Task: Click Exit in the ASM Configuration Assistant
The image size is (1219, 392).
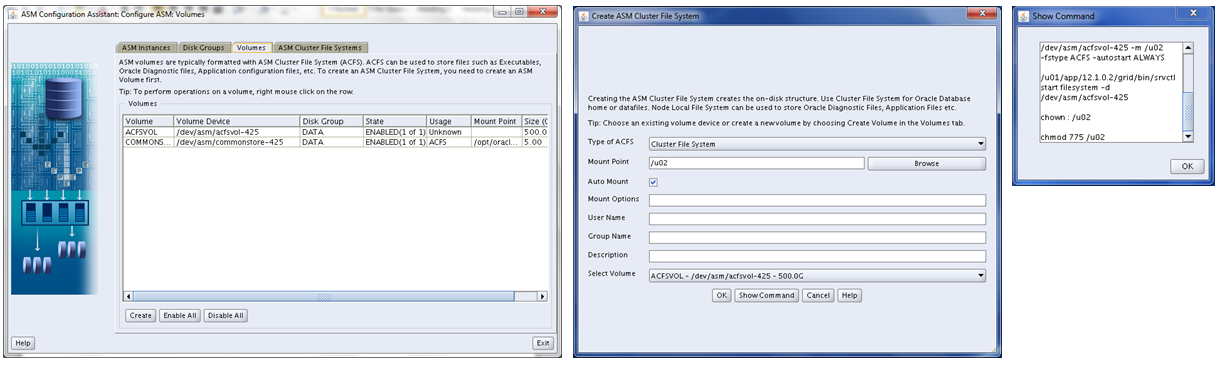Action: pos(542,343)
